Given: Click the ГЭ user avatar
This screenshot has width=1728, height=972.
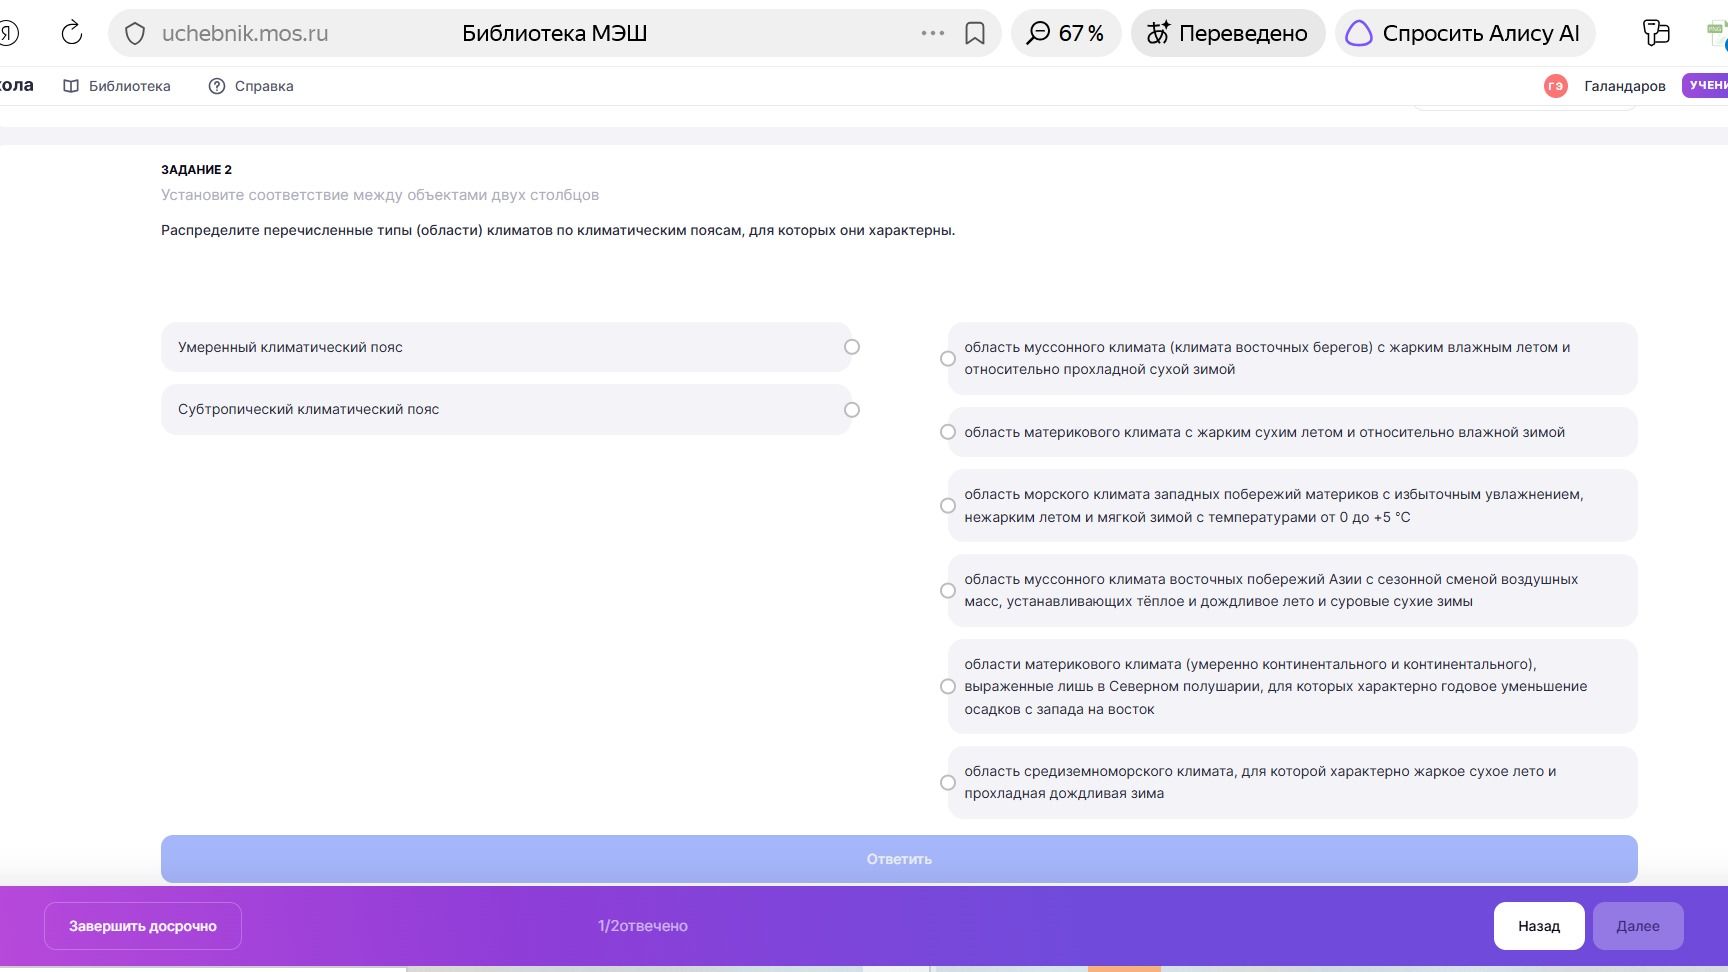Looking at the screenshot, I should [1555, 86].
